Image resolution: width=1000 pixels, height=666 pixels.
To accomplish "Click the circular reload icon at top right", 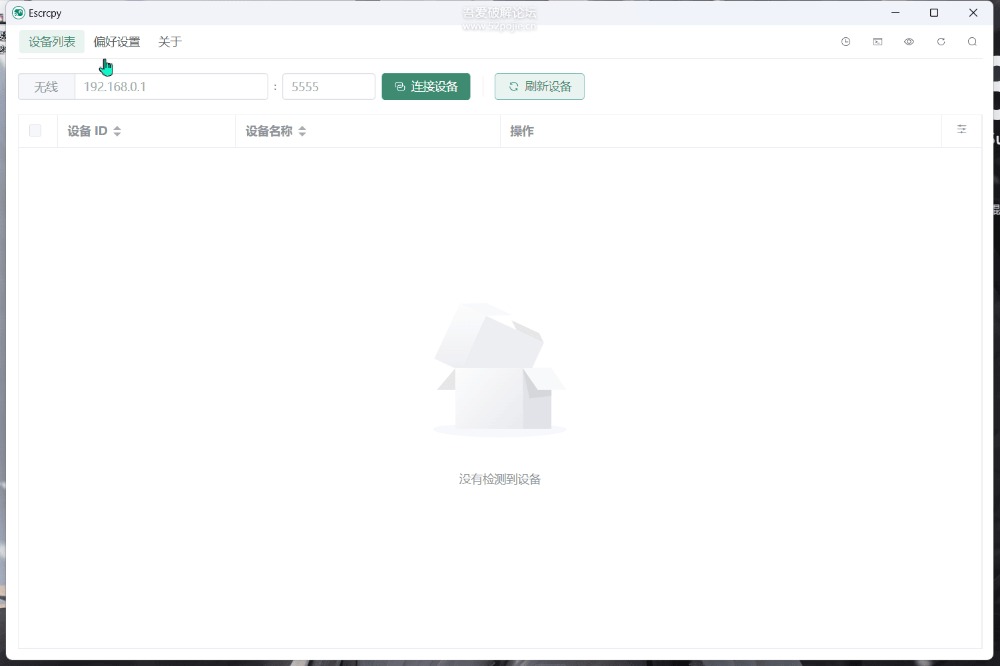I will 941,42.
